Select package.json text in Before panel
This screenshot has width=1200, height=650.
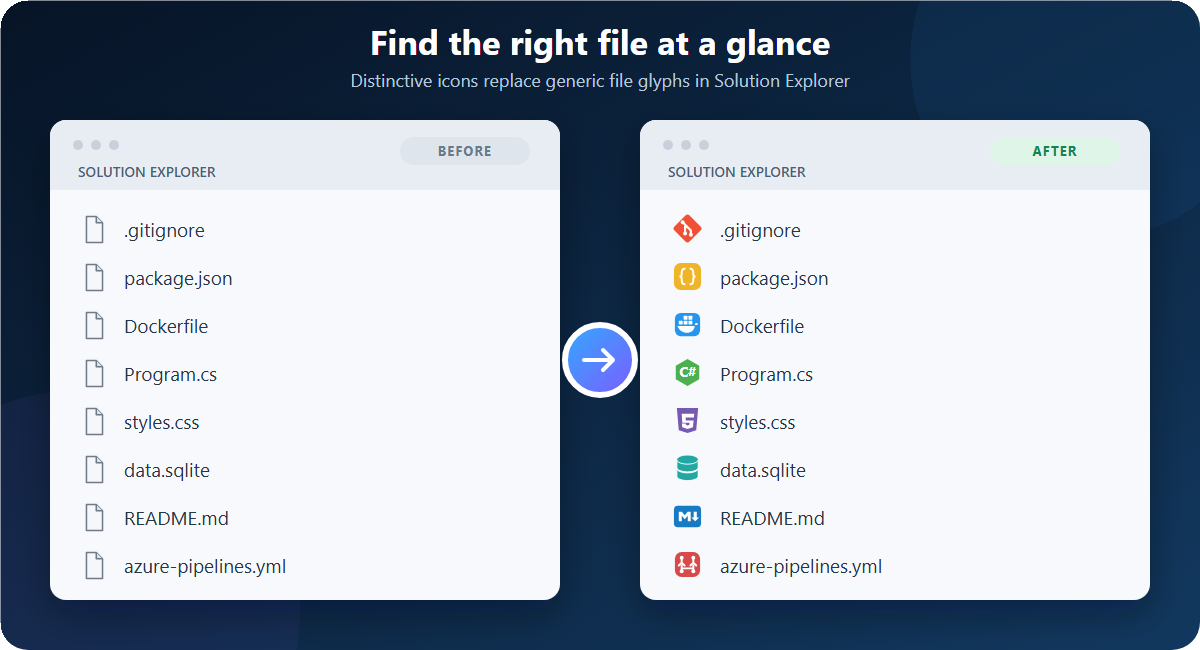point(178,279)
